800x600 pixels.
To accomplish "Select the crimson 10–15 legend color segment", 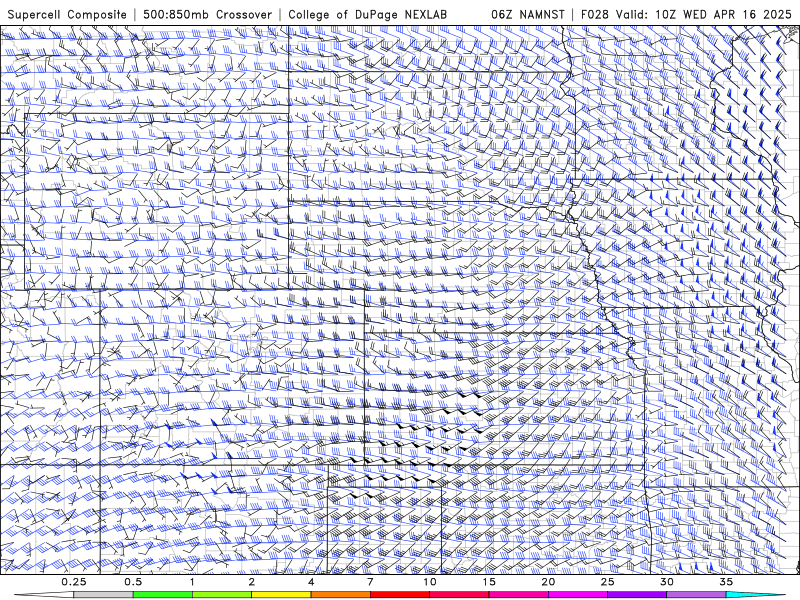I will 459,595.
